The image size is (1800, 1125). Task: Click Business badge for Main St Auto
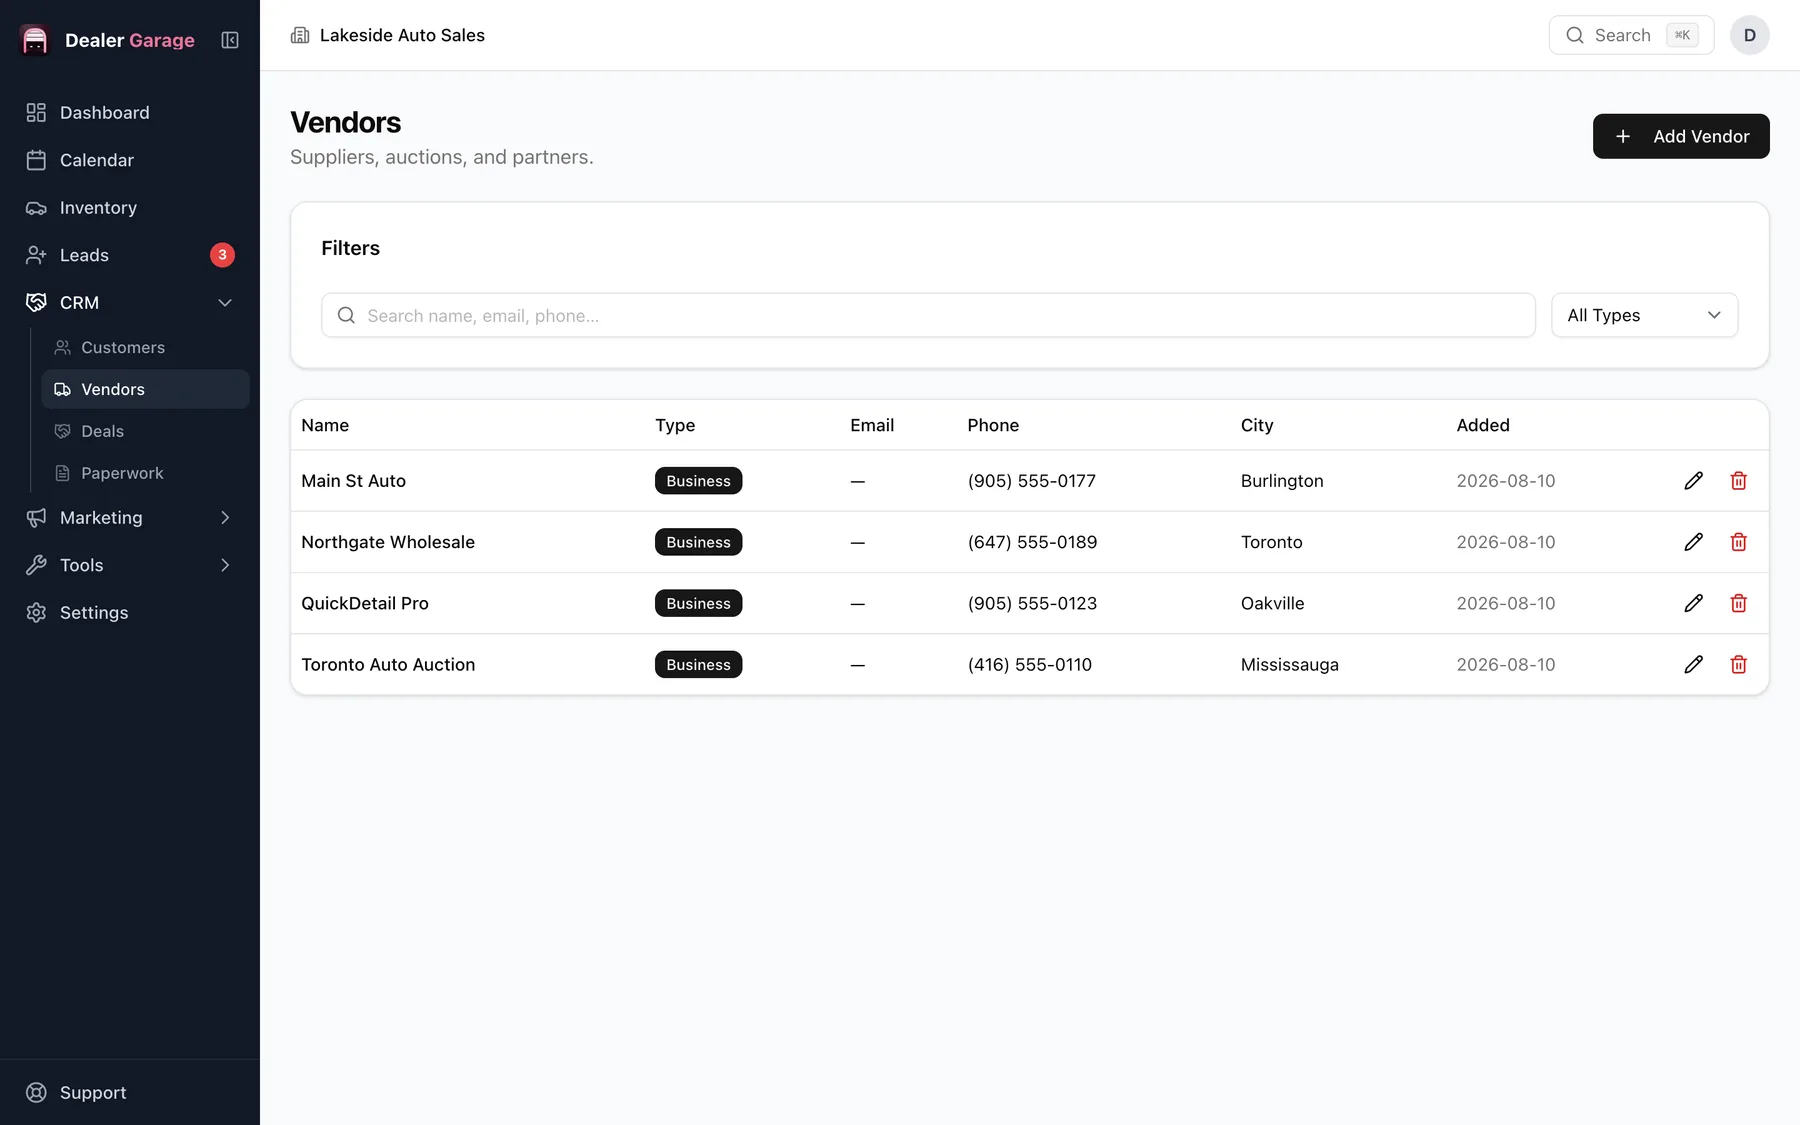point(698,481)
